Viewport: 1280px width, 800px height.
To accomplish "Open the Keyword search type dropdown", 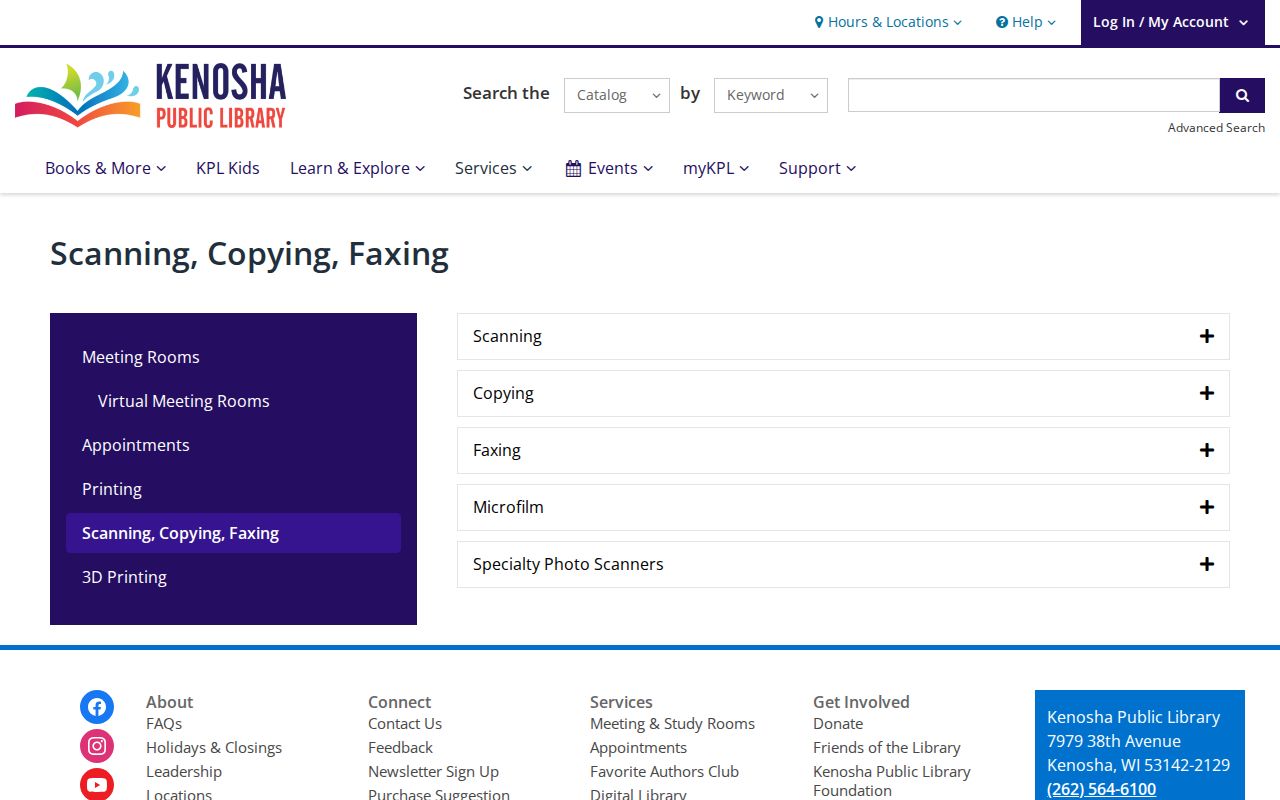I will point(771,95).
